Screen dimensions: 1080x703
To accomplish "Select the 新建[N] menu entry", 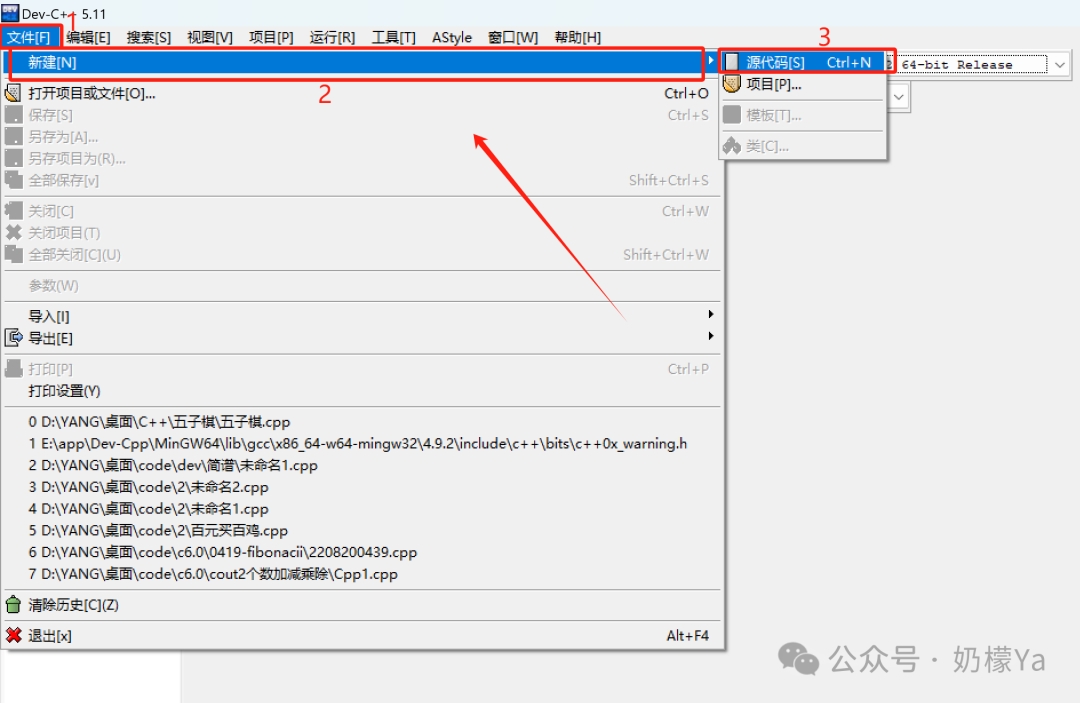I will pyautogui.click(x=362, y=62).
